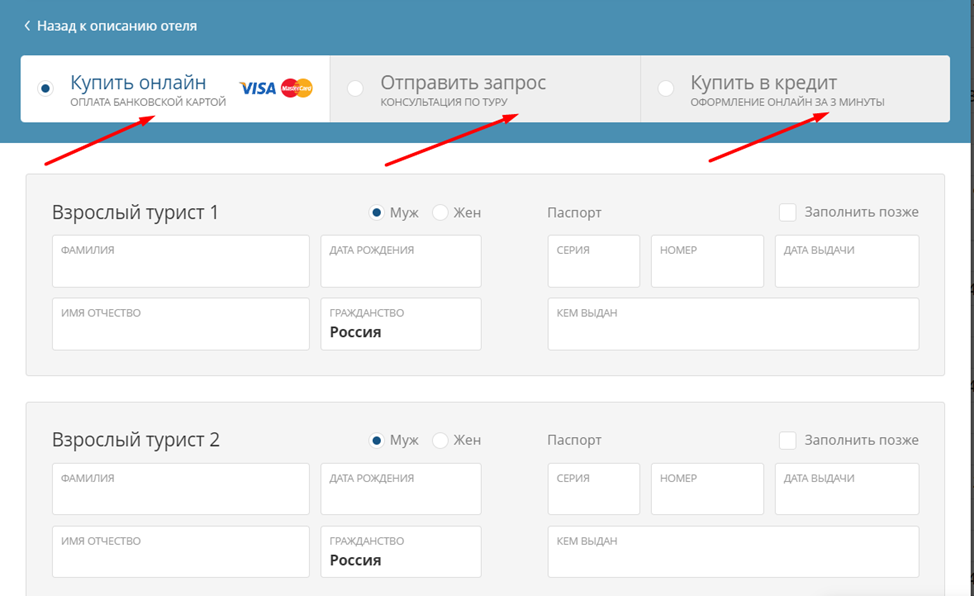Open Дата рождения picker for tourist 1

pos(400,262)
